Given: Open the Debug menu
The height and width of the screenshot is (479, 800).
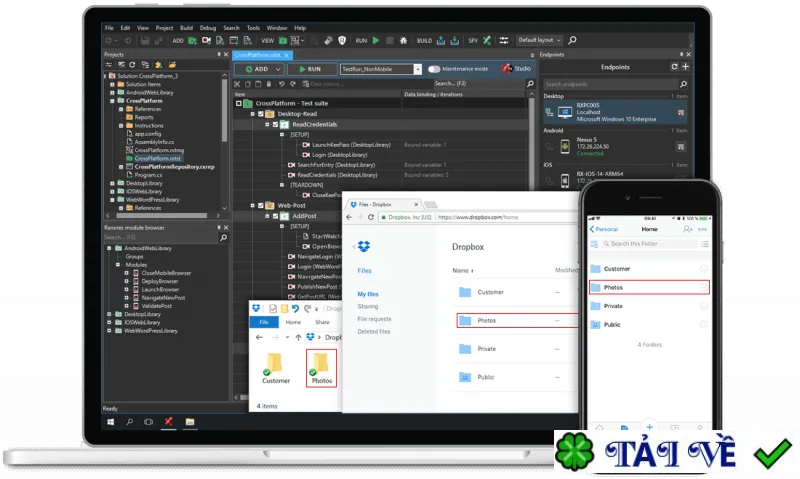Looking at the screenshot, I should (208, 28).
